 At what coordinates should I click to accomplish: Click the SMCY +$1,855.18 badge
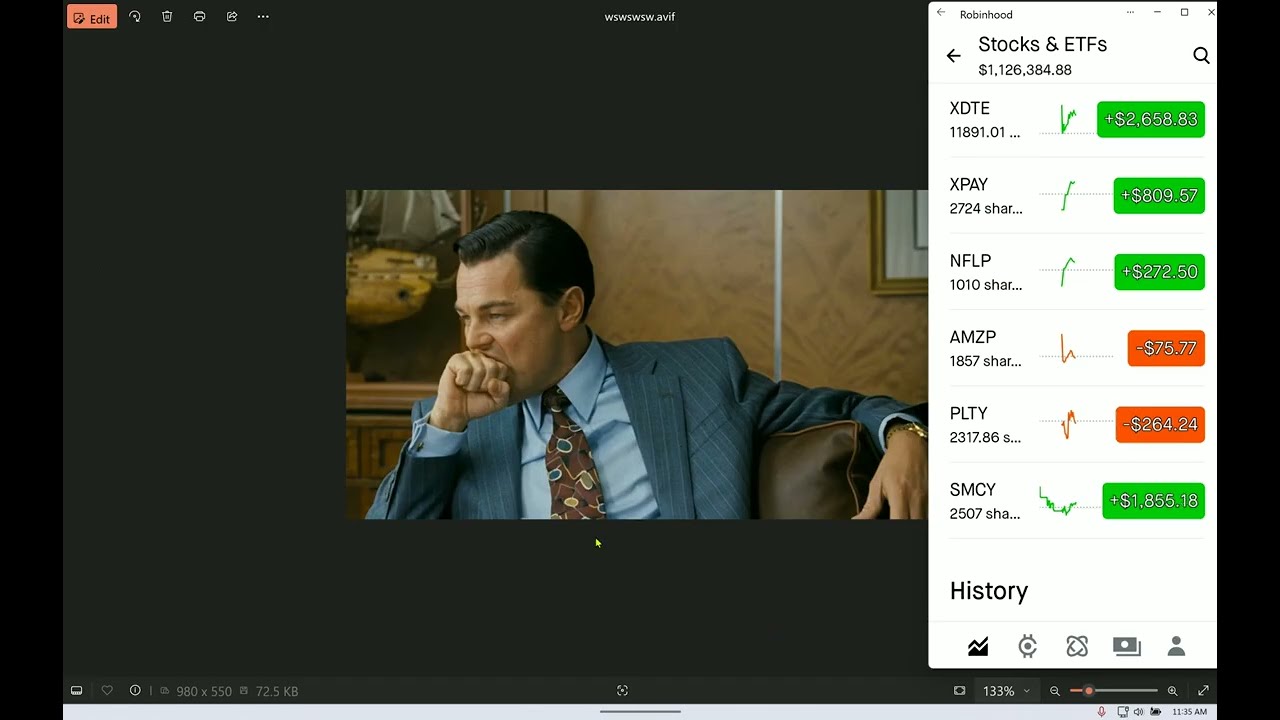1154,501
